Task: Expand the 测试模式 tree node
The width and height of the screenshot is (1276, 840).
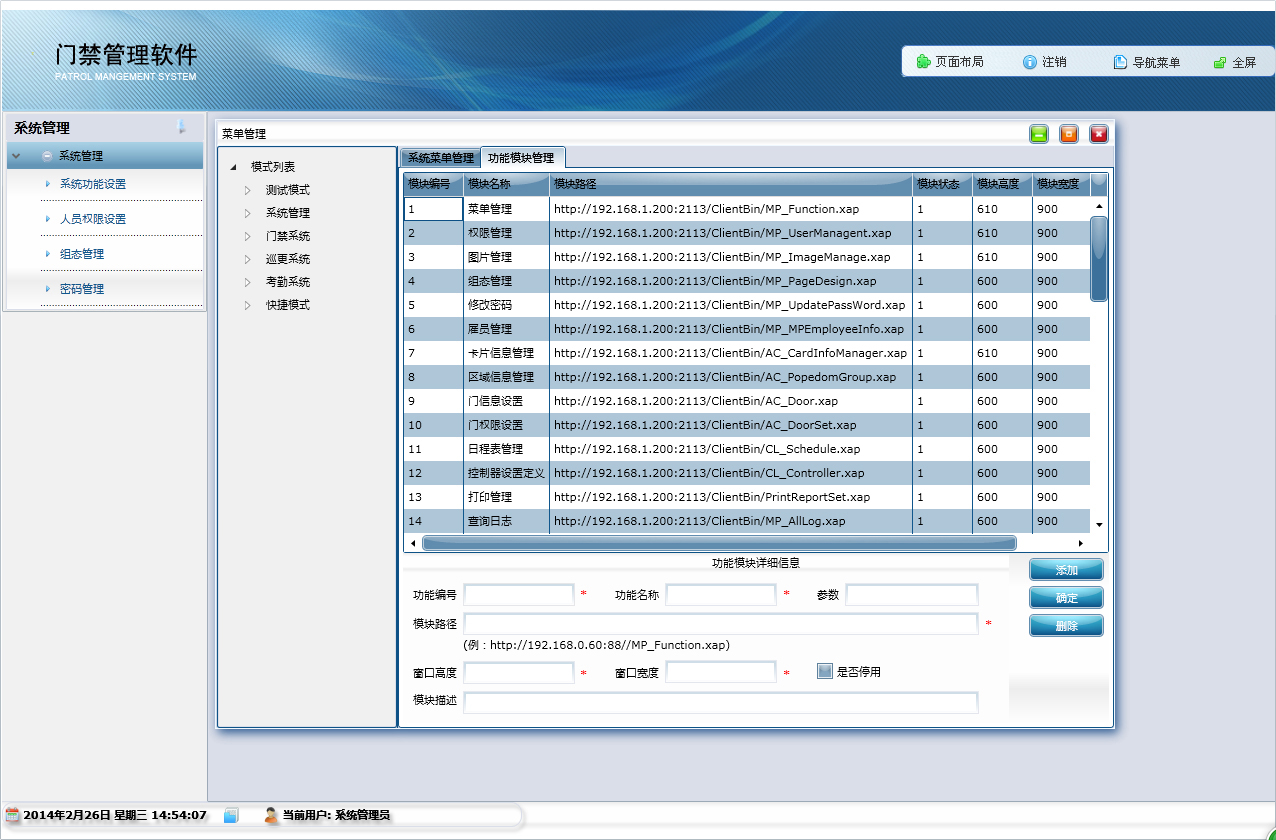Action: [x=248, y=190]
